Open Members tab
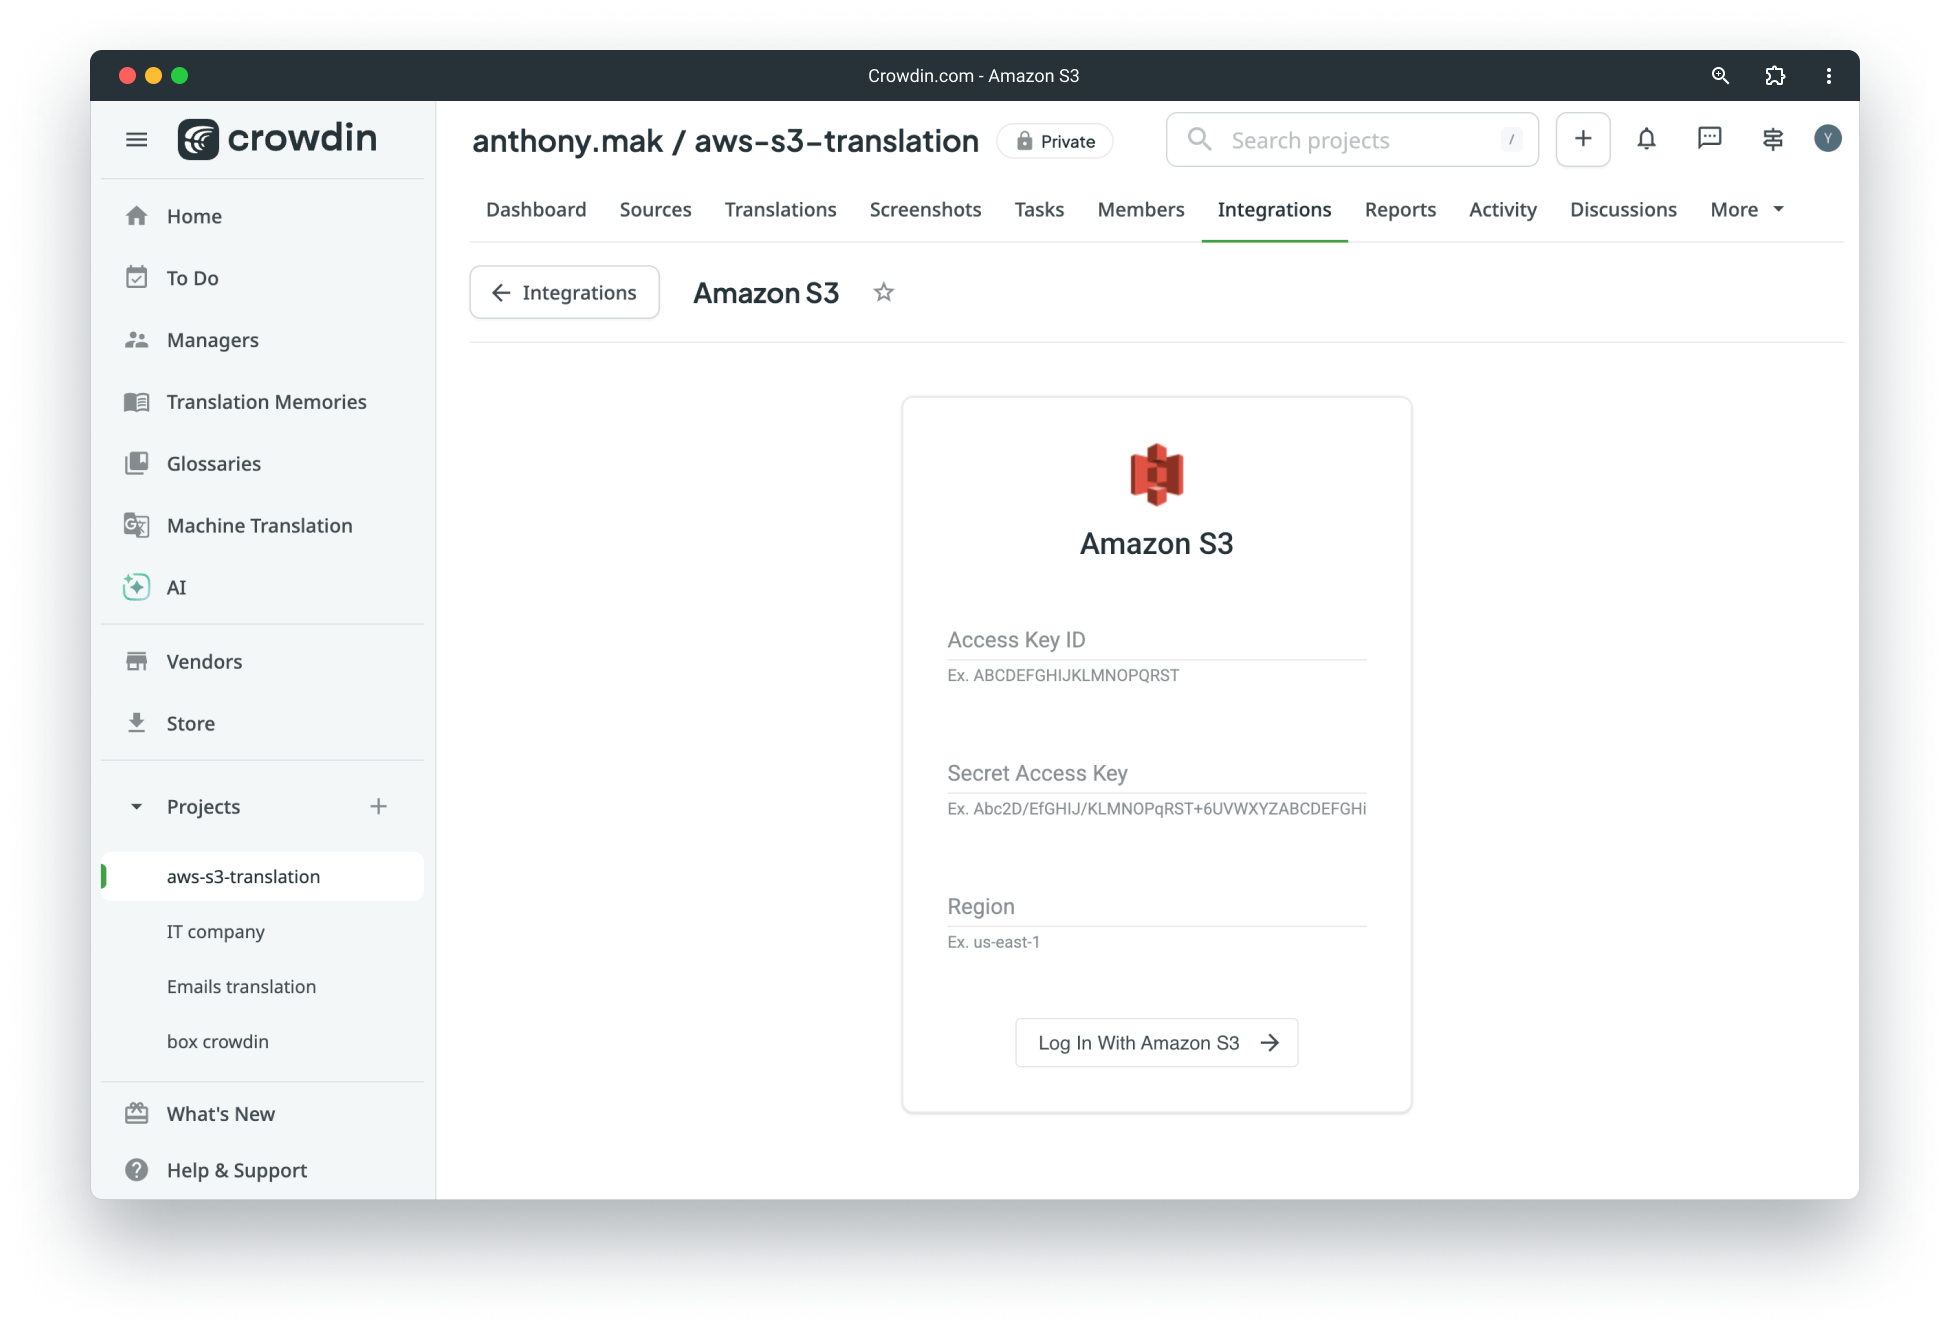The width and height of the screenshot is (1950, 1330). pyautogui.click(x=1141, y=210)
